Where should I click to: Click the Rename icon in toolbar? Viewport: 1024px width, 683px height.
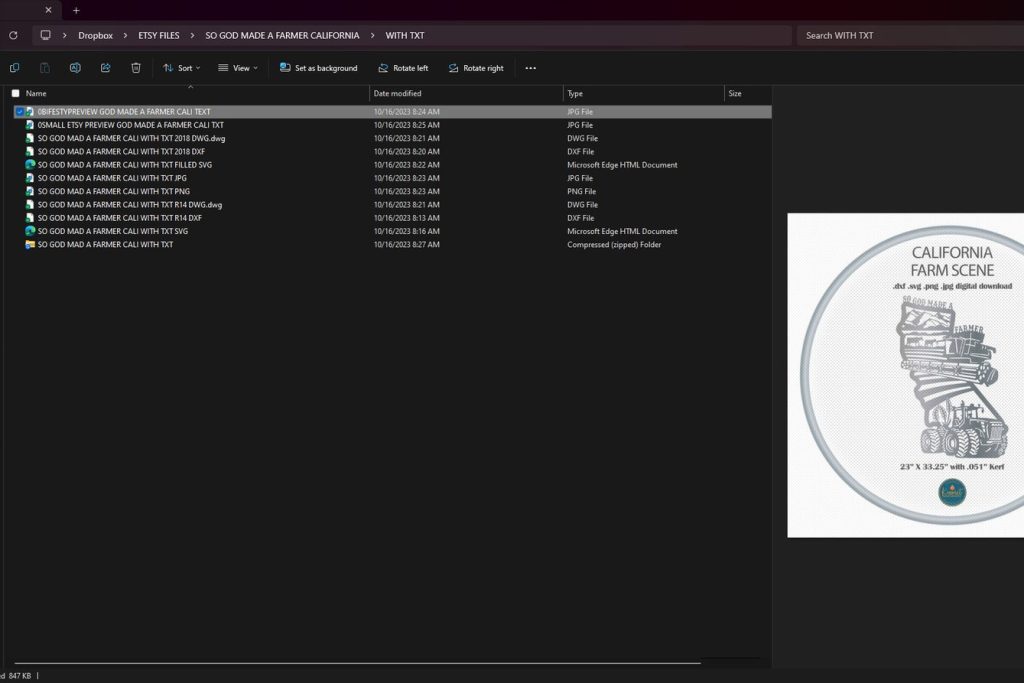click(x=75, y=68)
